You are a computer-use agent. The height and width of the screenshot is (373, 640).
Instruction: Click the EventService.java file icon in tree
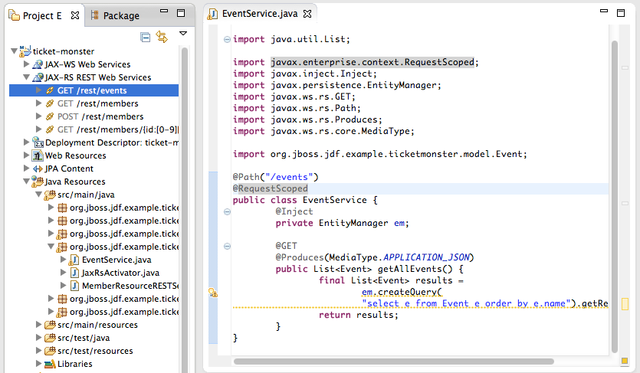74,260
